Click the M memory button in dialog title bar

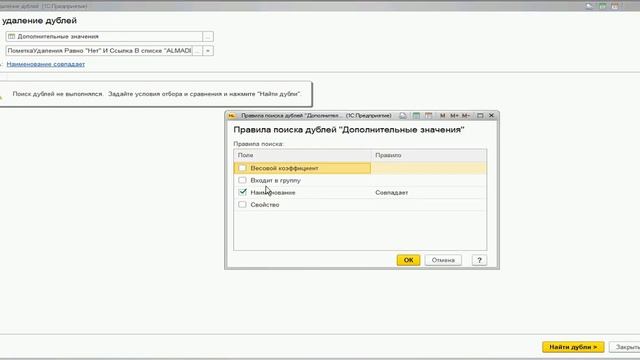[442, 116]
